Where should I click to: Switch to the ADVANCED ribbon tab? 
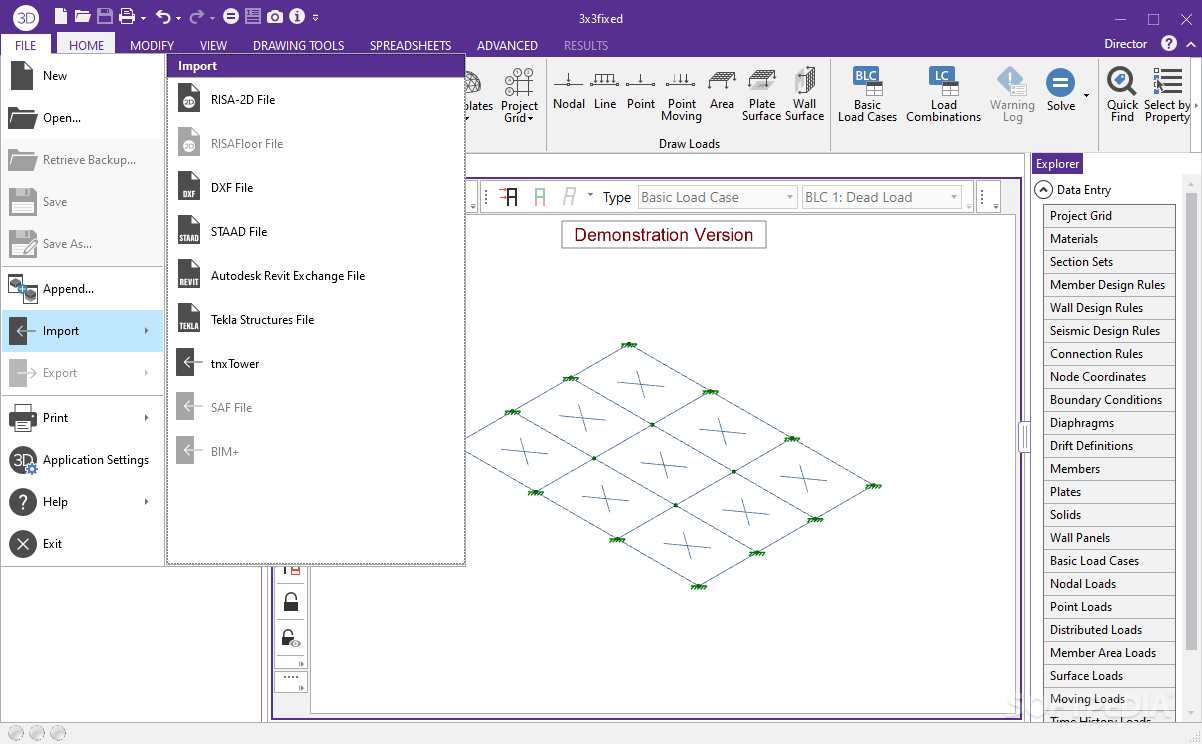click(507, 45)
